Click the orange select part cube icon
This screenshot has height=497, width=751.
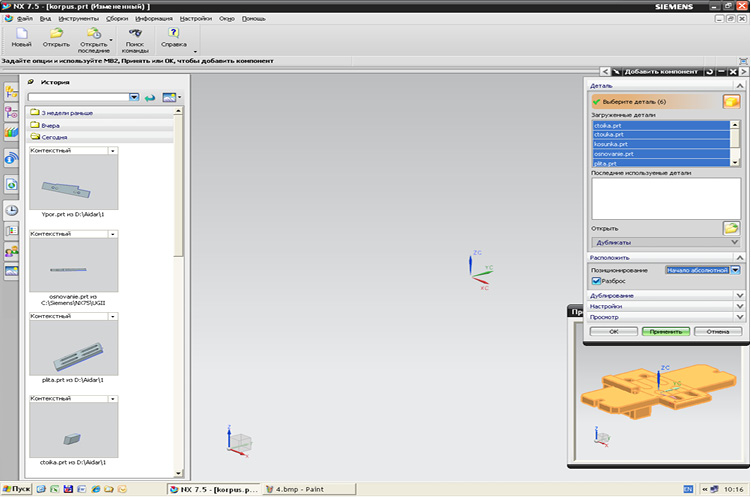click(x=731, y=102)
